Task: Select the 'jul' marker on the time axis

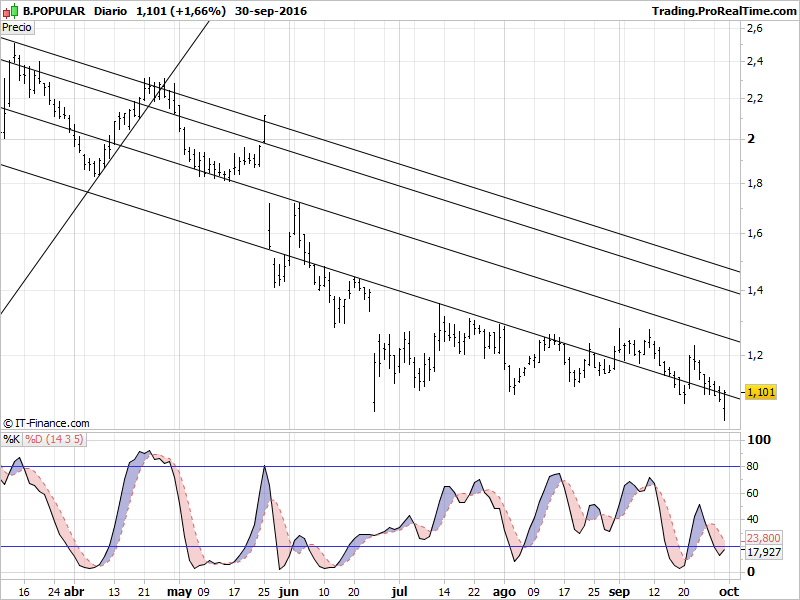Action: [400, 591]
